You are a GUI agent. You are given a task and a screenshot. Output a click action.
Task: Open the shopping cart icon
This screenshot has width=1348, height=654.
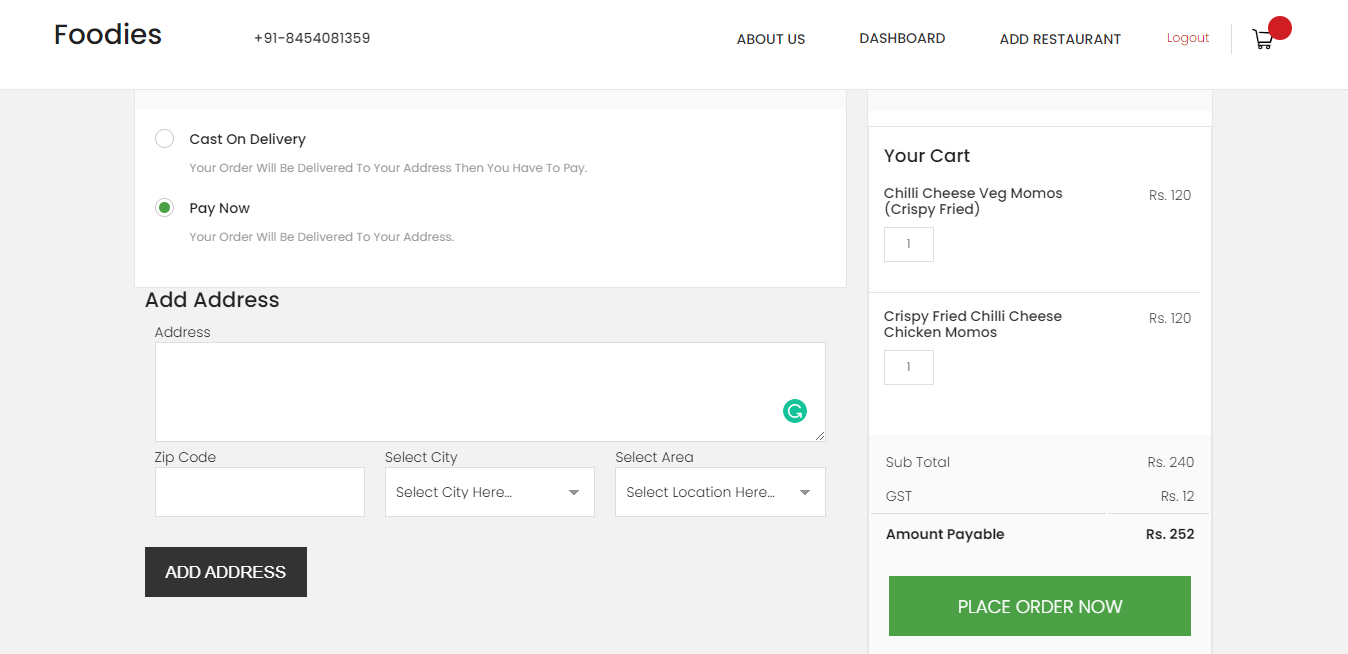[x=1262, y=40]
